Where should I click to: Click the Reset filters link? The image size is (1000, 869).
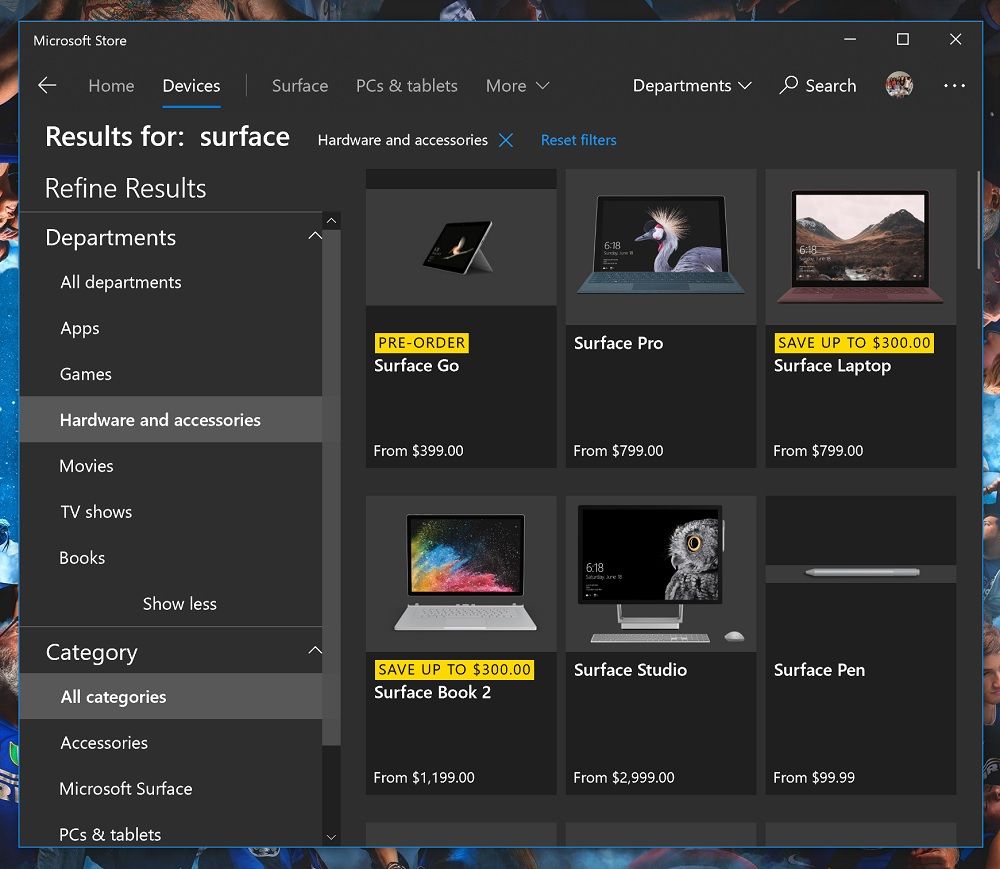(578, 140)
